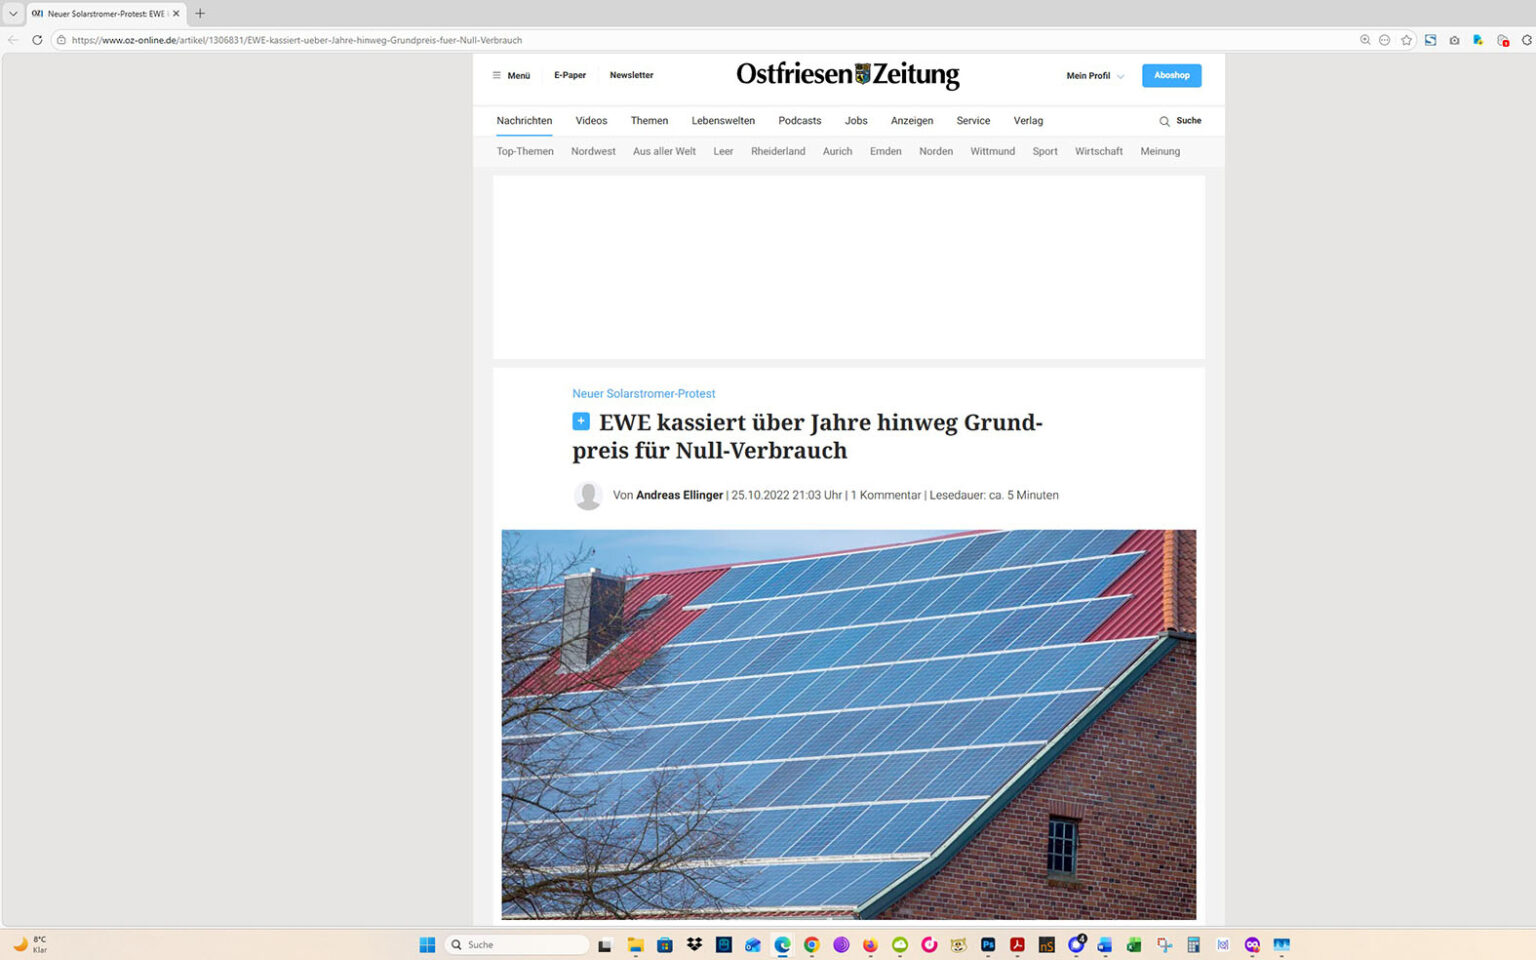Bookmark this page with the star icon

tap(1407, 40)
